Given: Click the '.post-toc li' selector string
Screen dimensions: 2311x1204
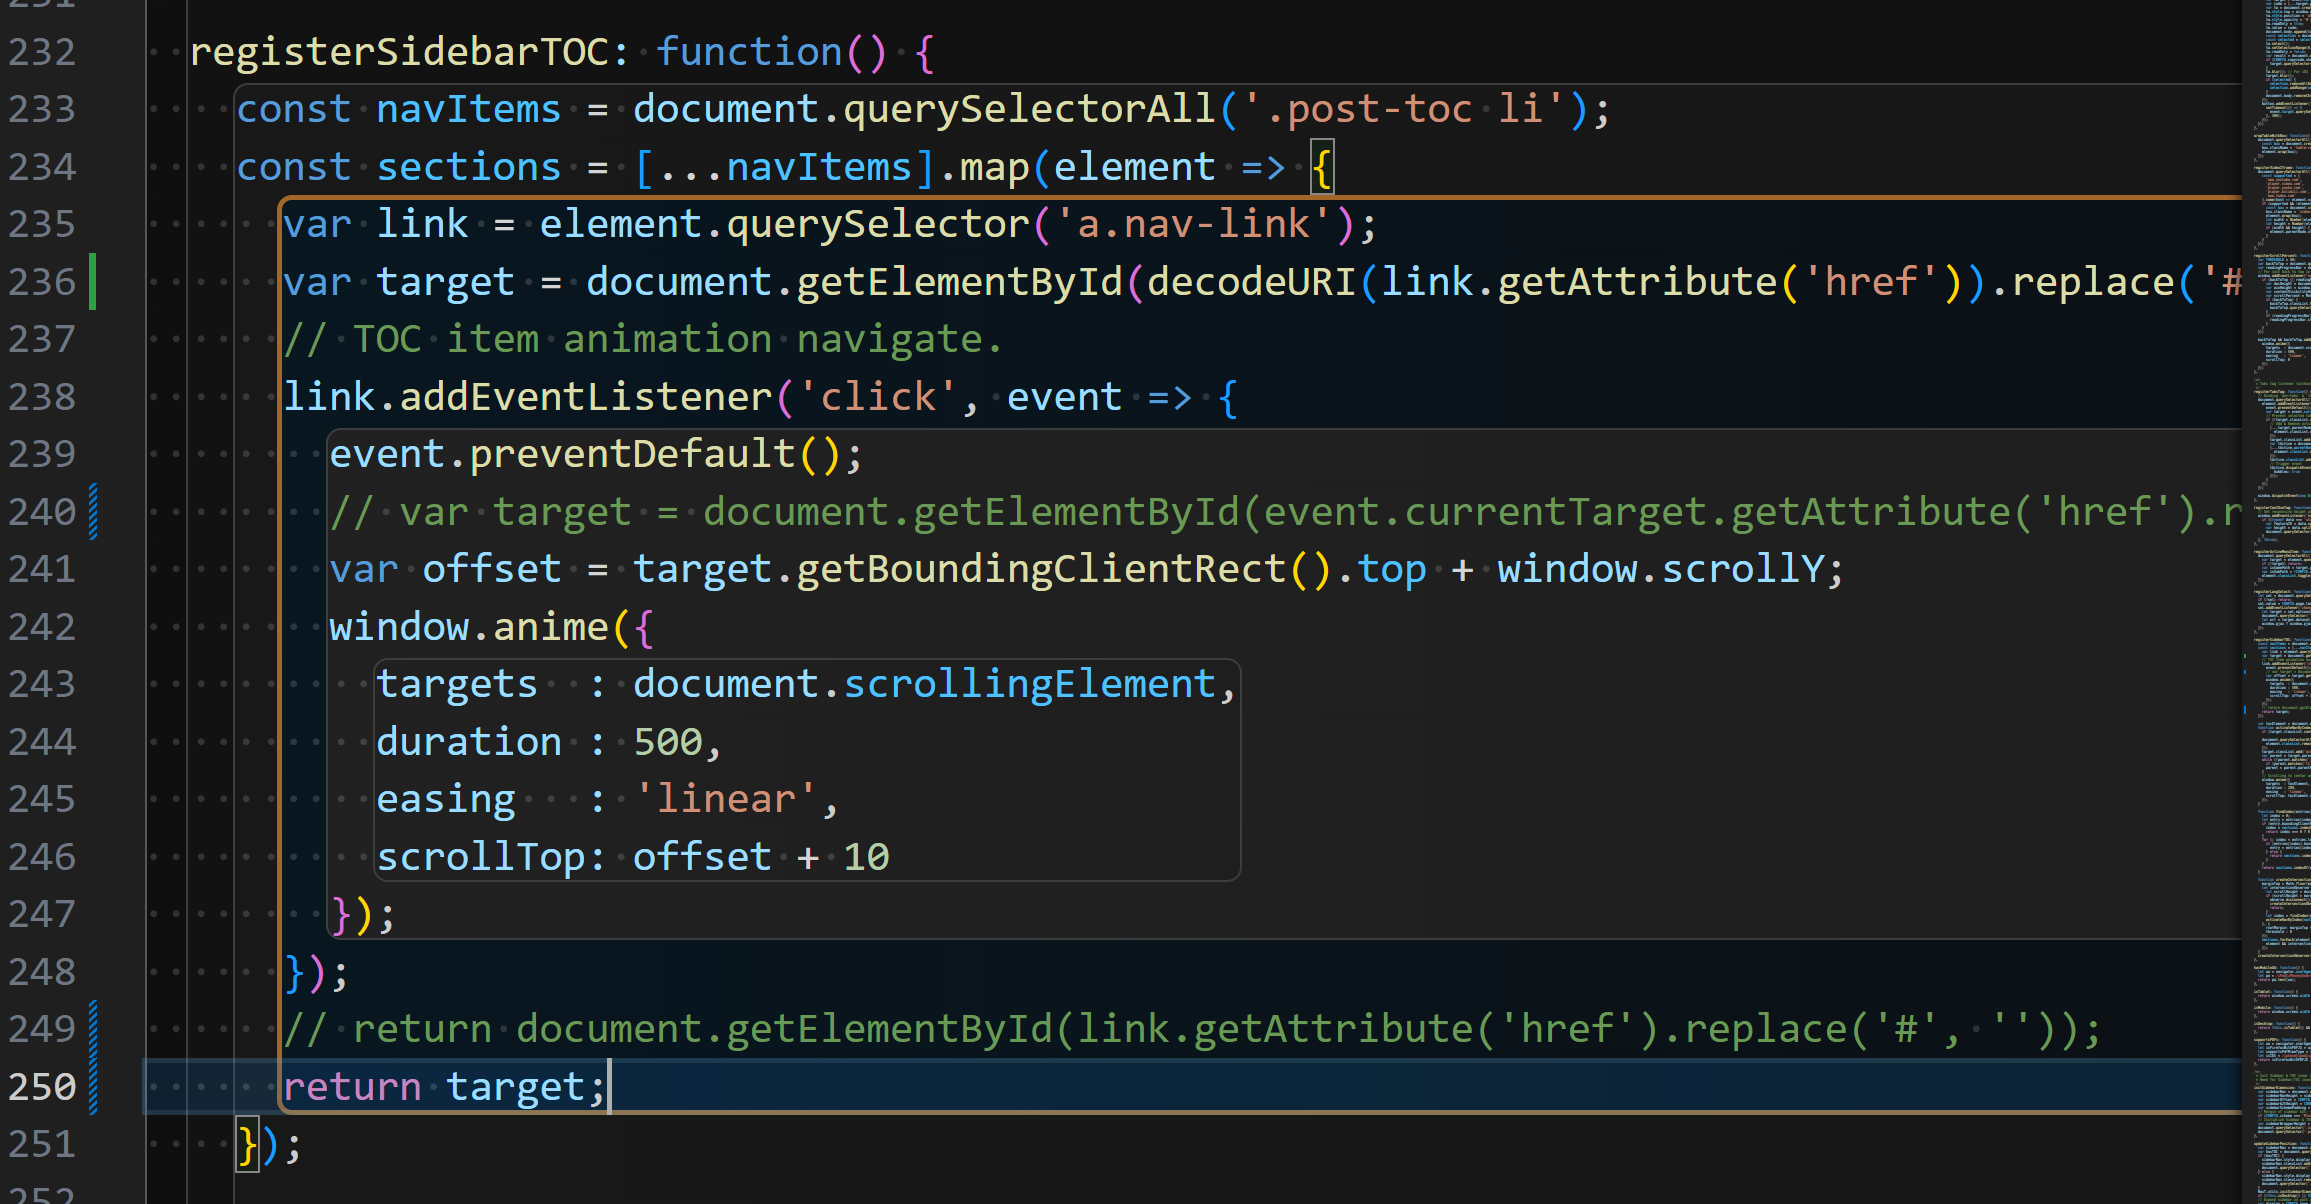Looking at the screenshot, I should (x=1404, y=109).
